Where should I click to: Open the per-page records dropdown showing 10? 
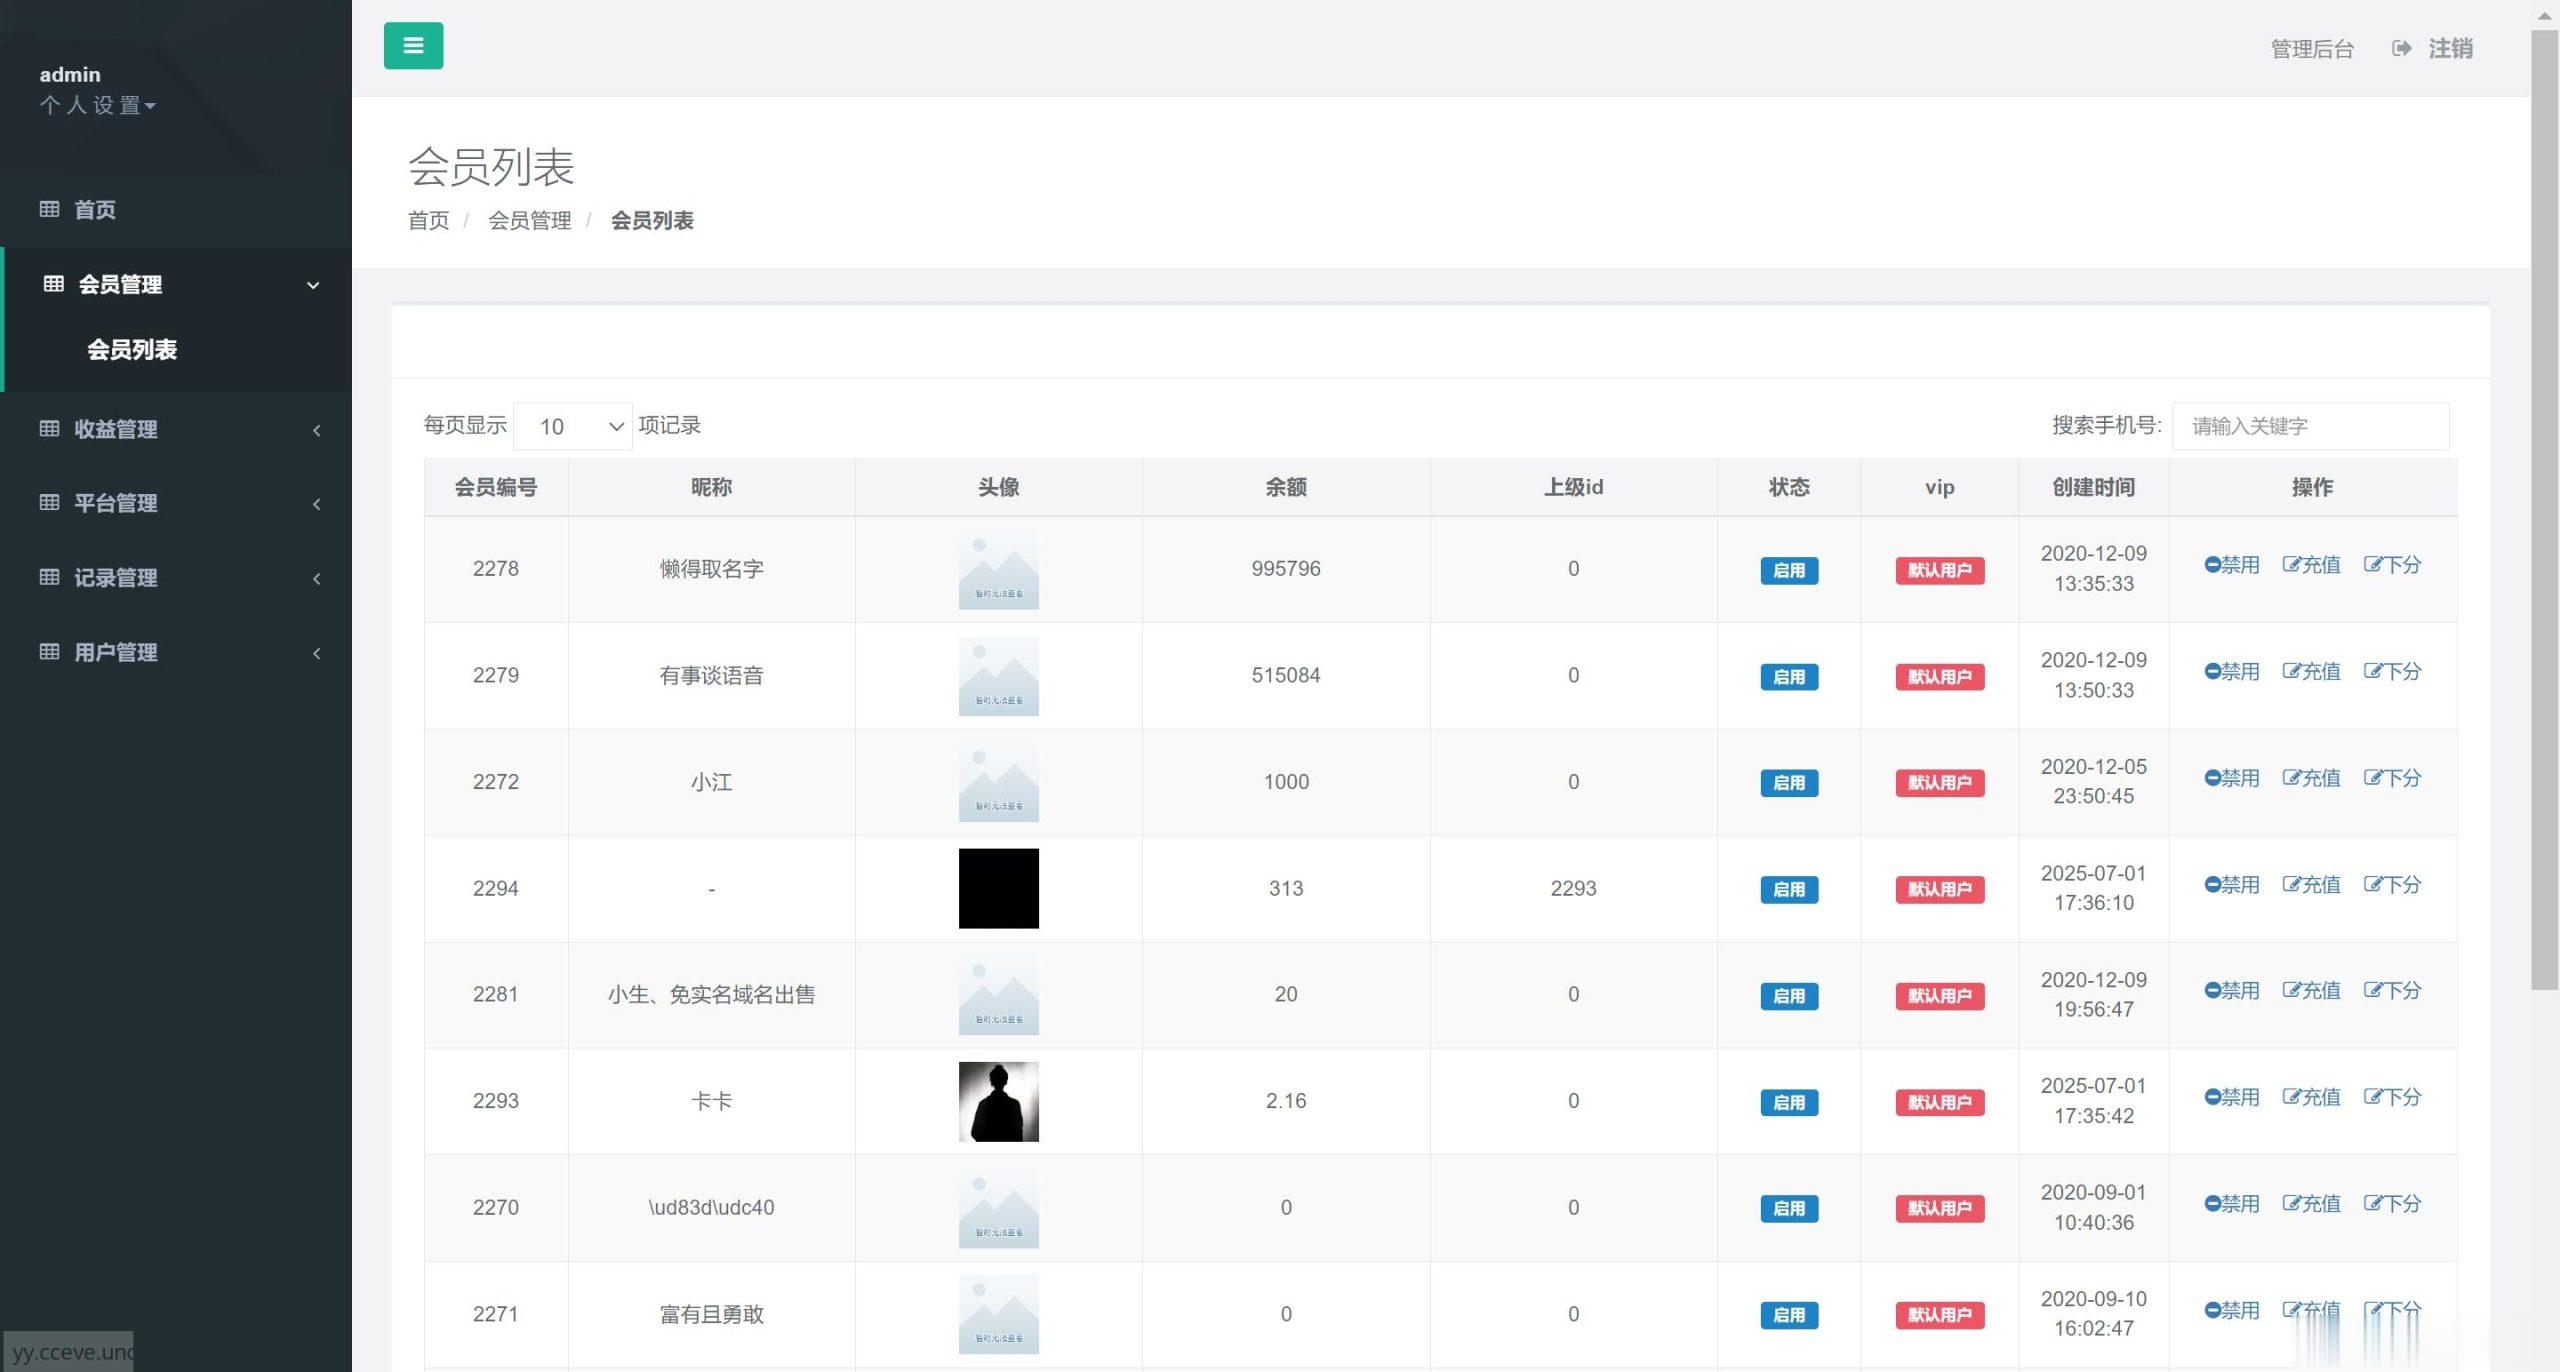572,426
